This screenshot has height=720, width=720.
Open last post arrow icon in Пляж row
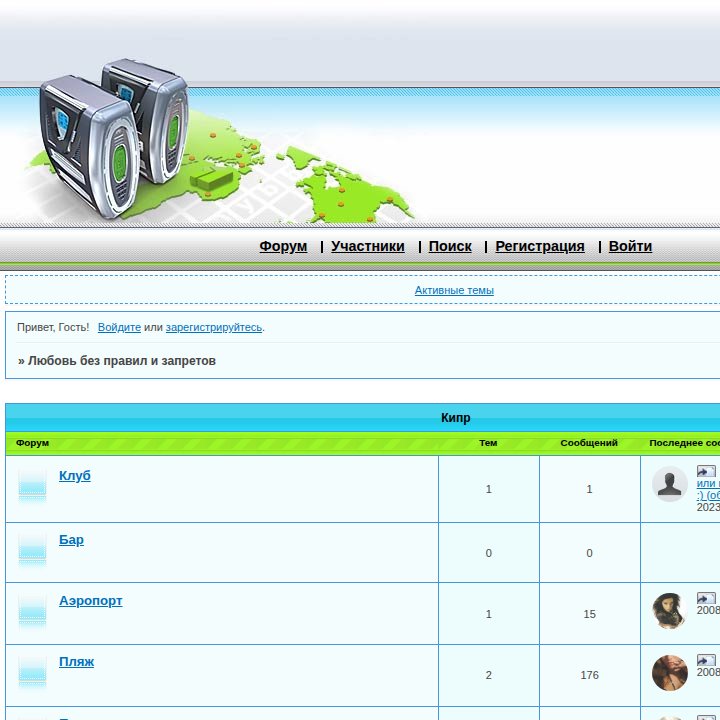click(x=706, y=660)
